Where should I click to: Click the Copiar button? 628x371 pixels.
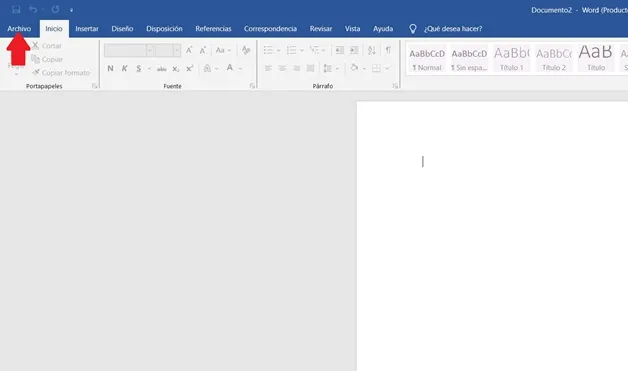tap(47, 59)
